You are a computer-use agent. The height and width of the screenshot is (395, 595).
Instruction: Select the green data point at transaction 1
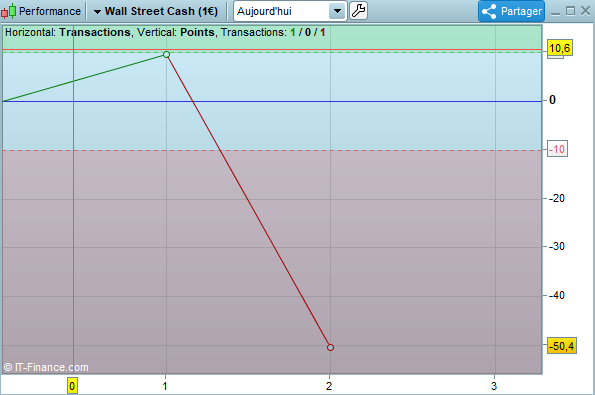(166, 55)
